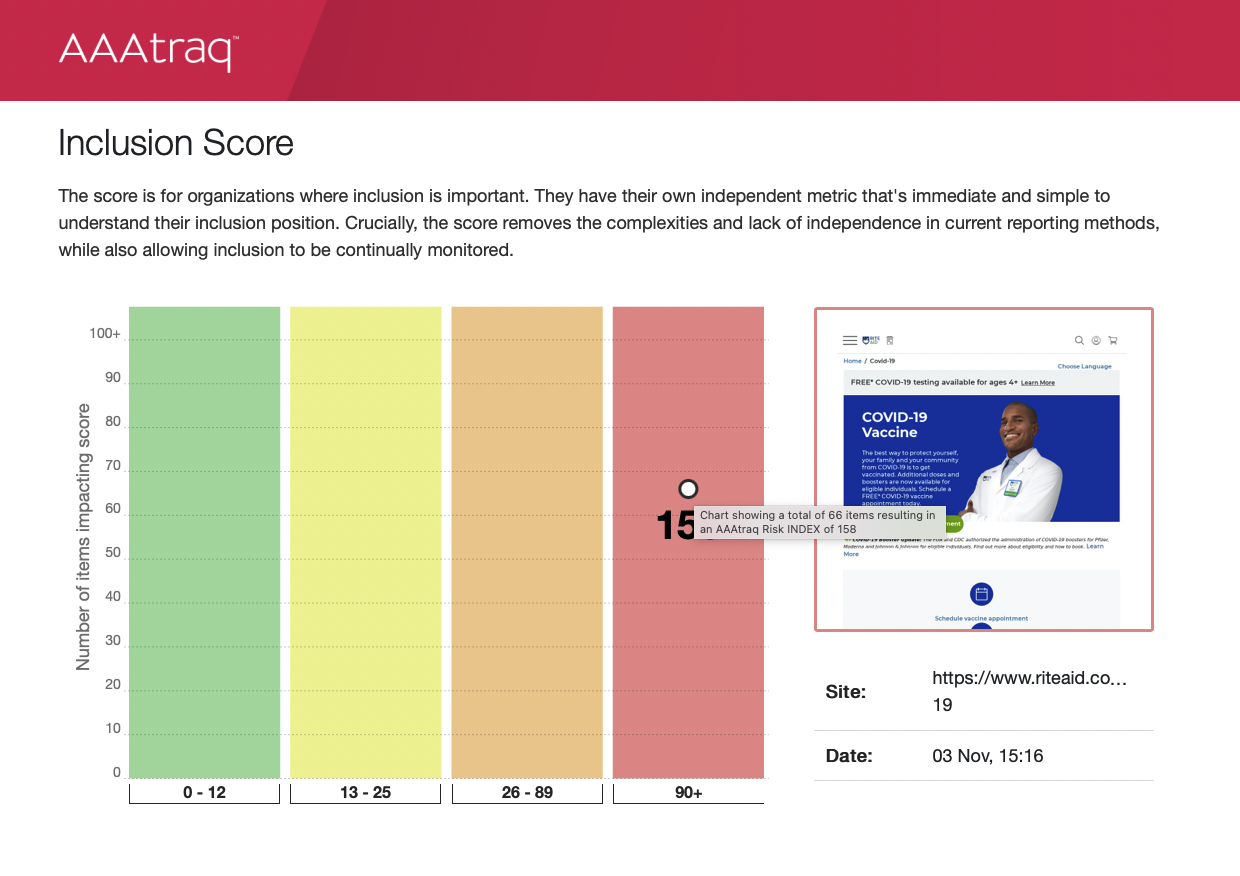Click the truncated riteaid.com Site URL
This screenshot has width=1240, height=876.
pos(1029,691)
